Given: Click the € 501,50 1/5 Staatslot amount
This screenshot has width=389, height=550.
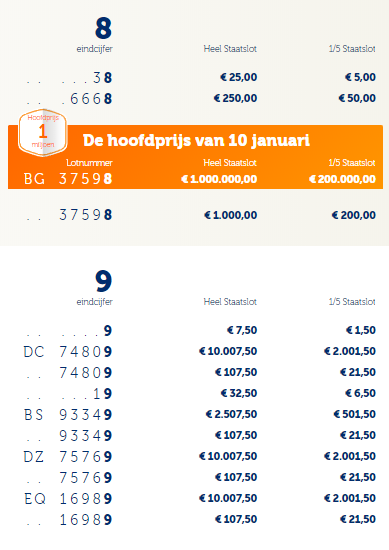Looking at the screenshot, I should click(355, 414).
